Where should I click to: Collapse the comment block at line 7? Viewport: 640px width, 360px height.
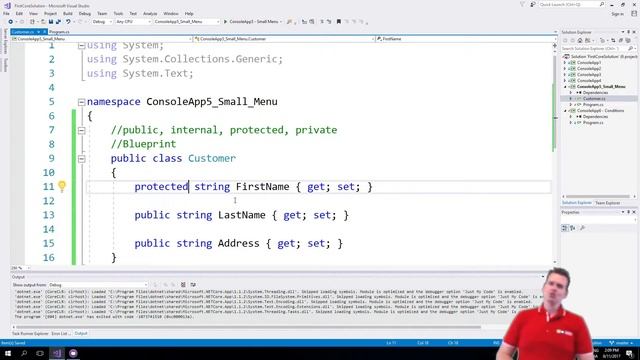81,130
